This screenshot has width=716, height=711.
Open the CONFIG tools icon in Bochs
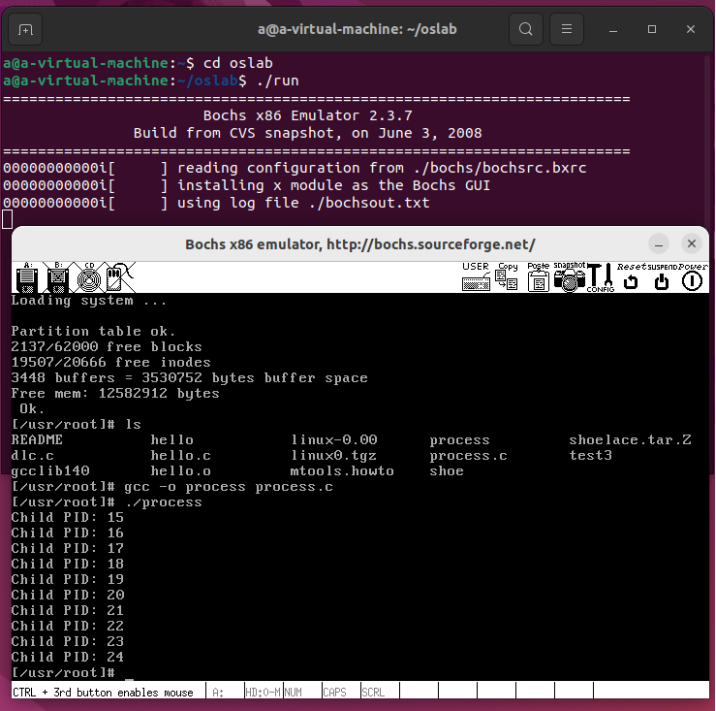(x=600, y=277)
